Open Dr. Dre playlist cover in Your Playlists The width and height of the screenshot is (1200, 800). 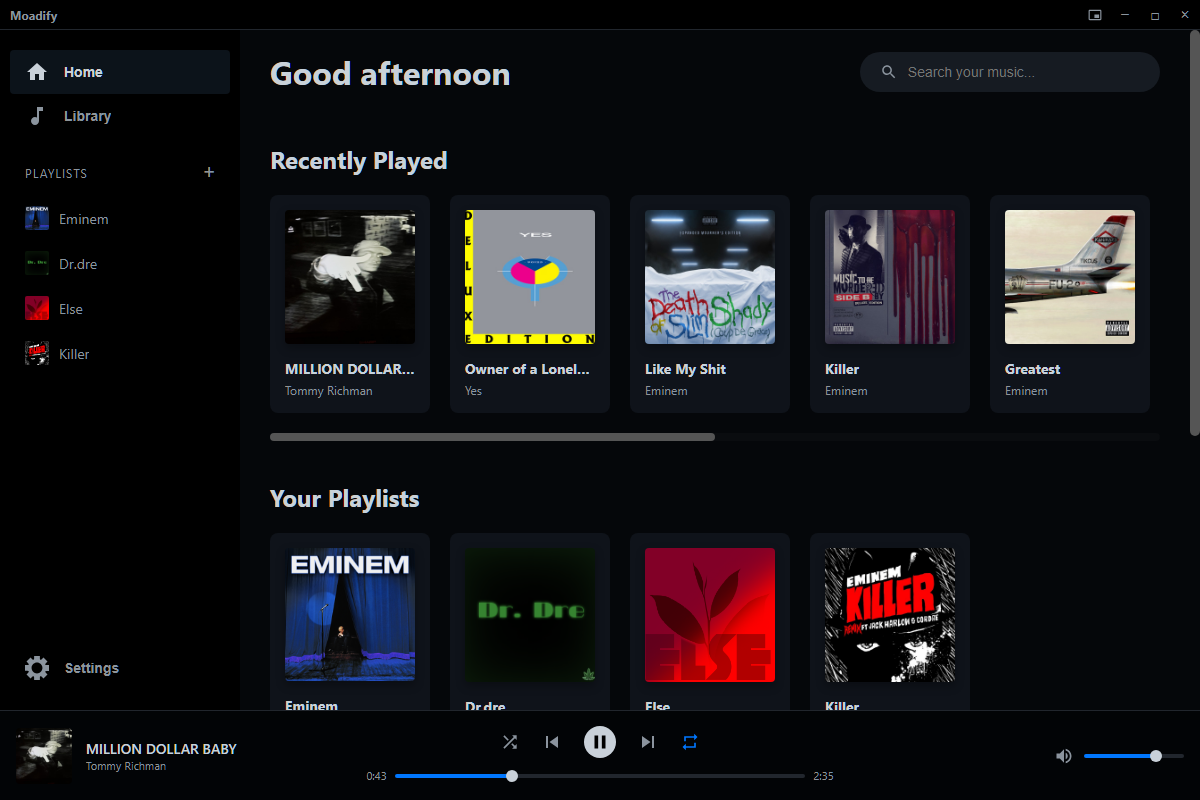530,615
